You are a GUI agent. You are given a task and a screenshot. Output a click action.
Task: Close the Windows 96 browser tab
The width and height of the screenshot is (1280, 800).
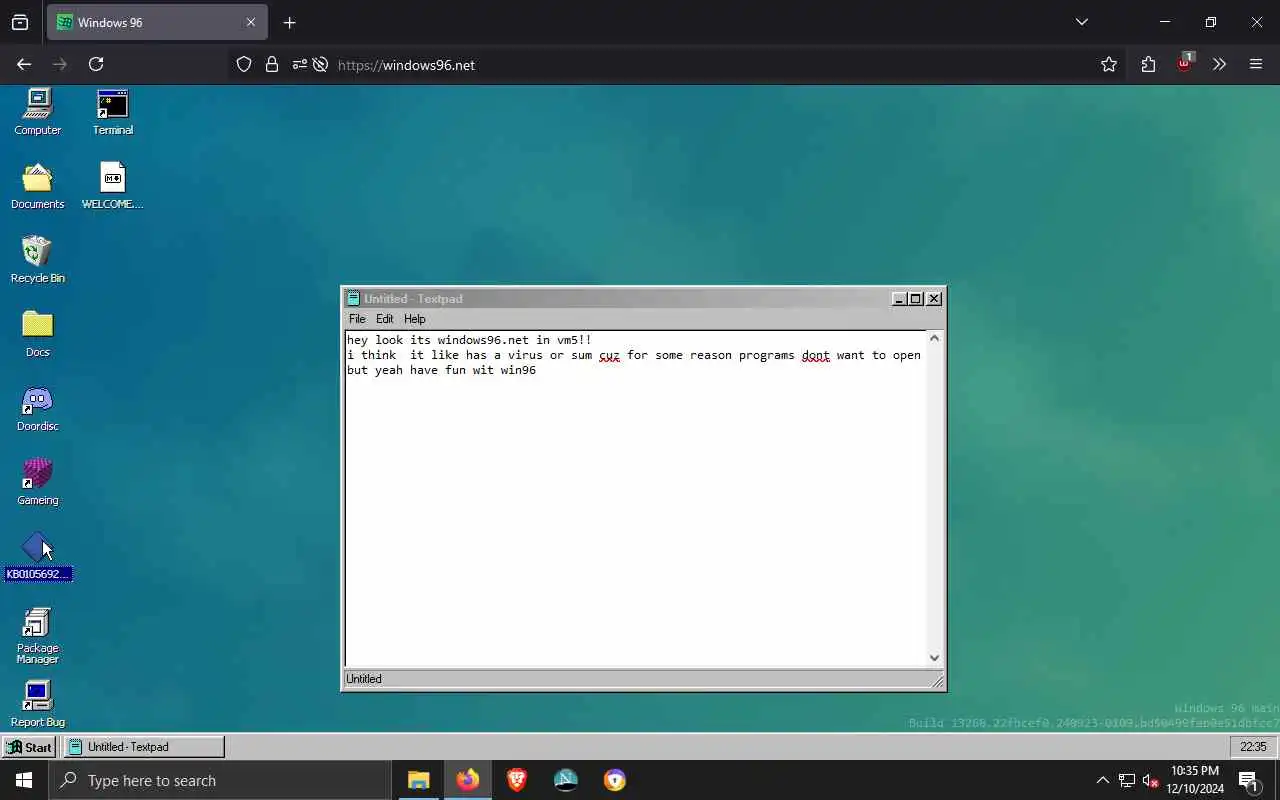[251, 22]
